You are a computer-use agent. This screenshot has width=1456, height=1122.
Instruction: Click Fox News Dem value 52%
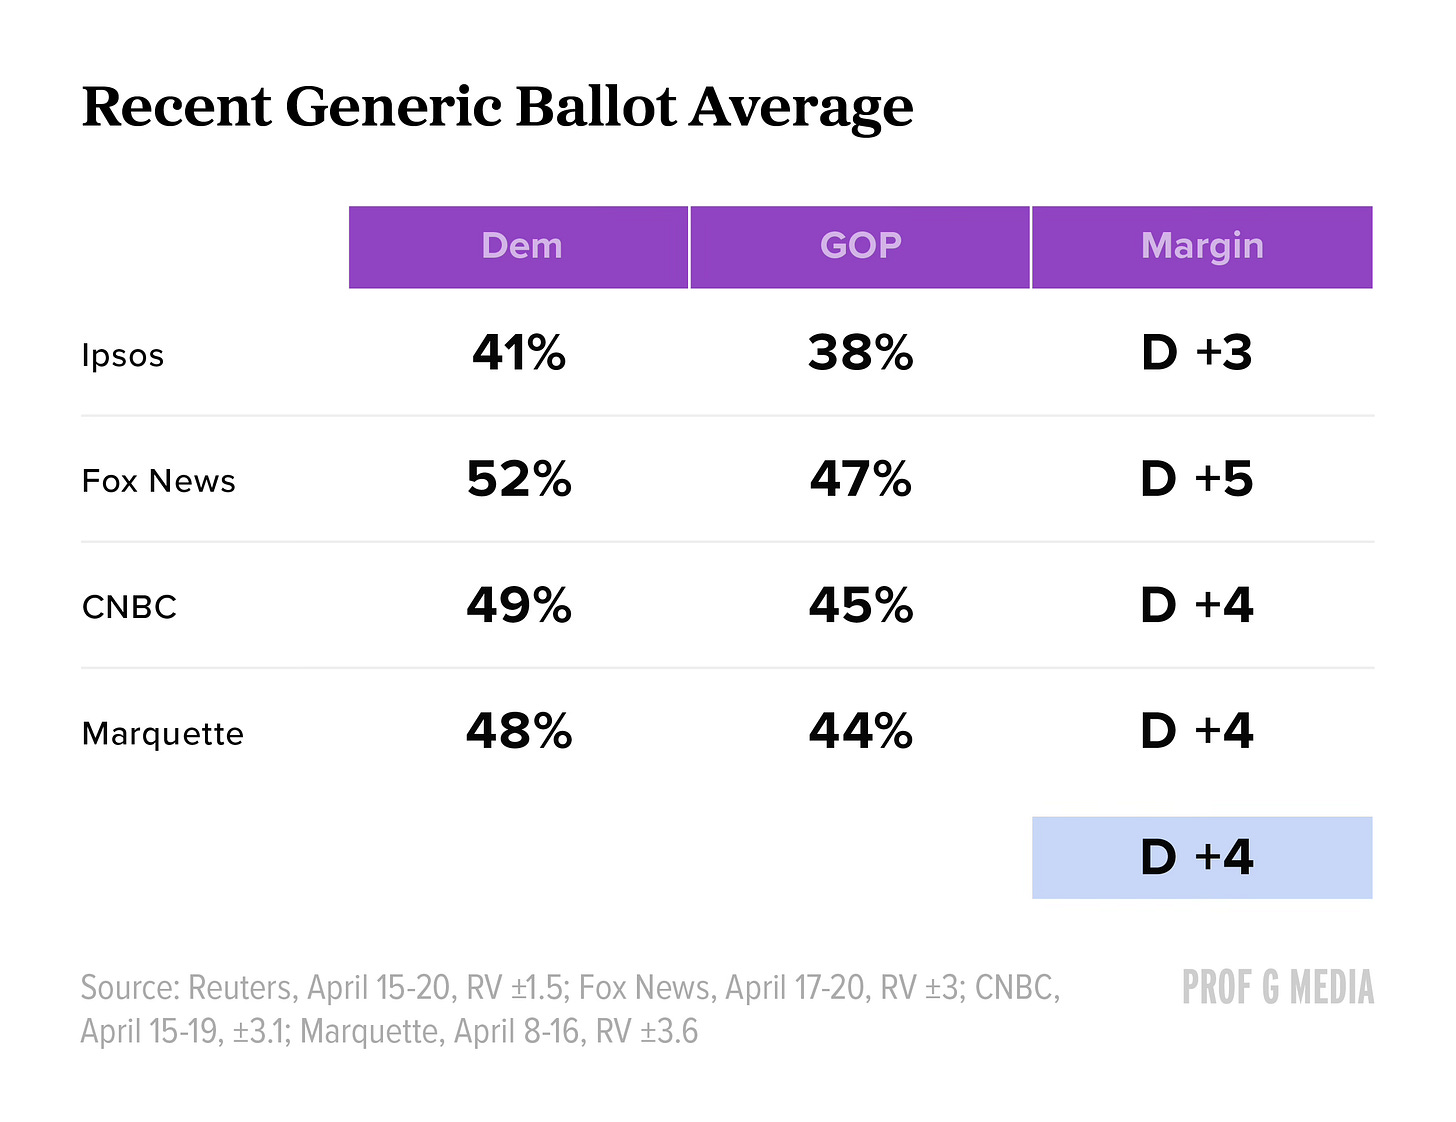pos(519,479)
